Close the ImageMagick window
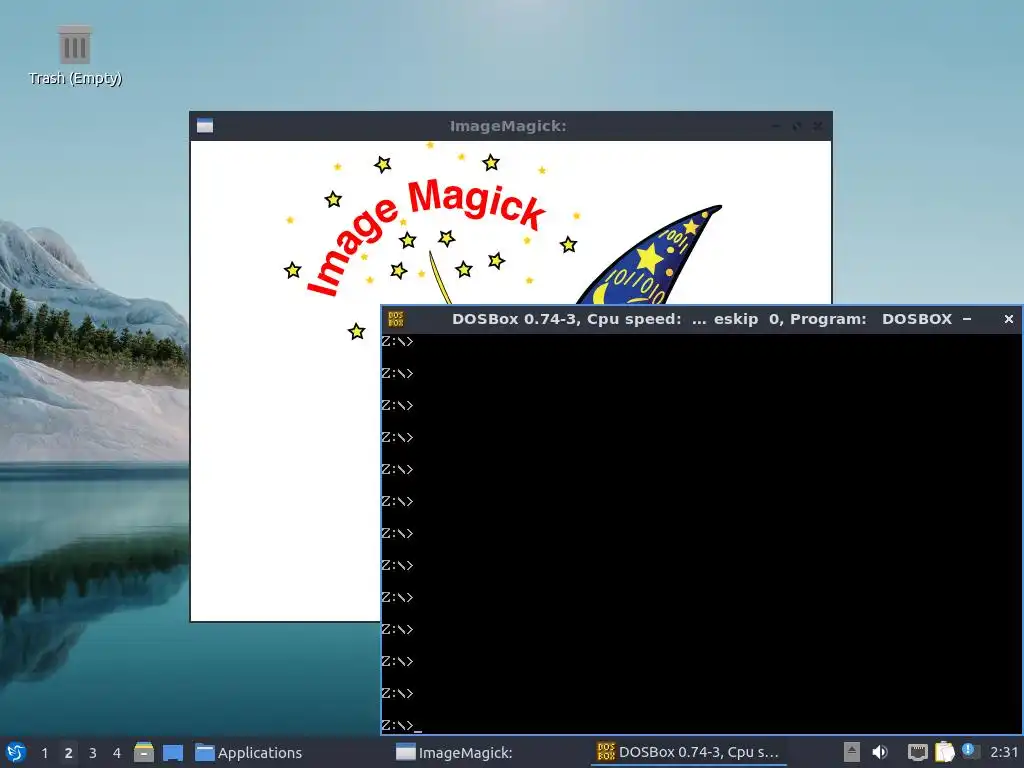The image size is (1024, 768). (817, 126)
